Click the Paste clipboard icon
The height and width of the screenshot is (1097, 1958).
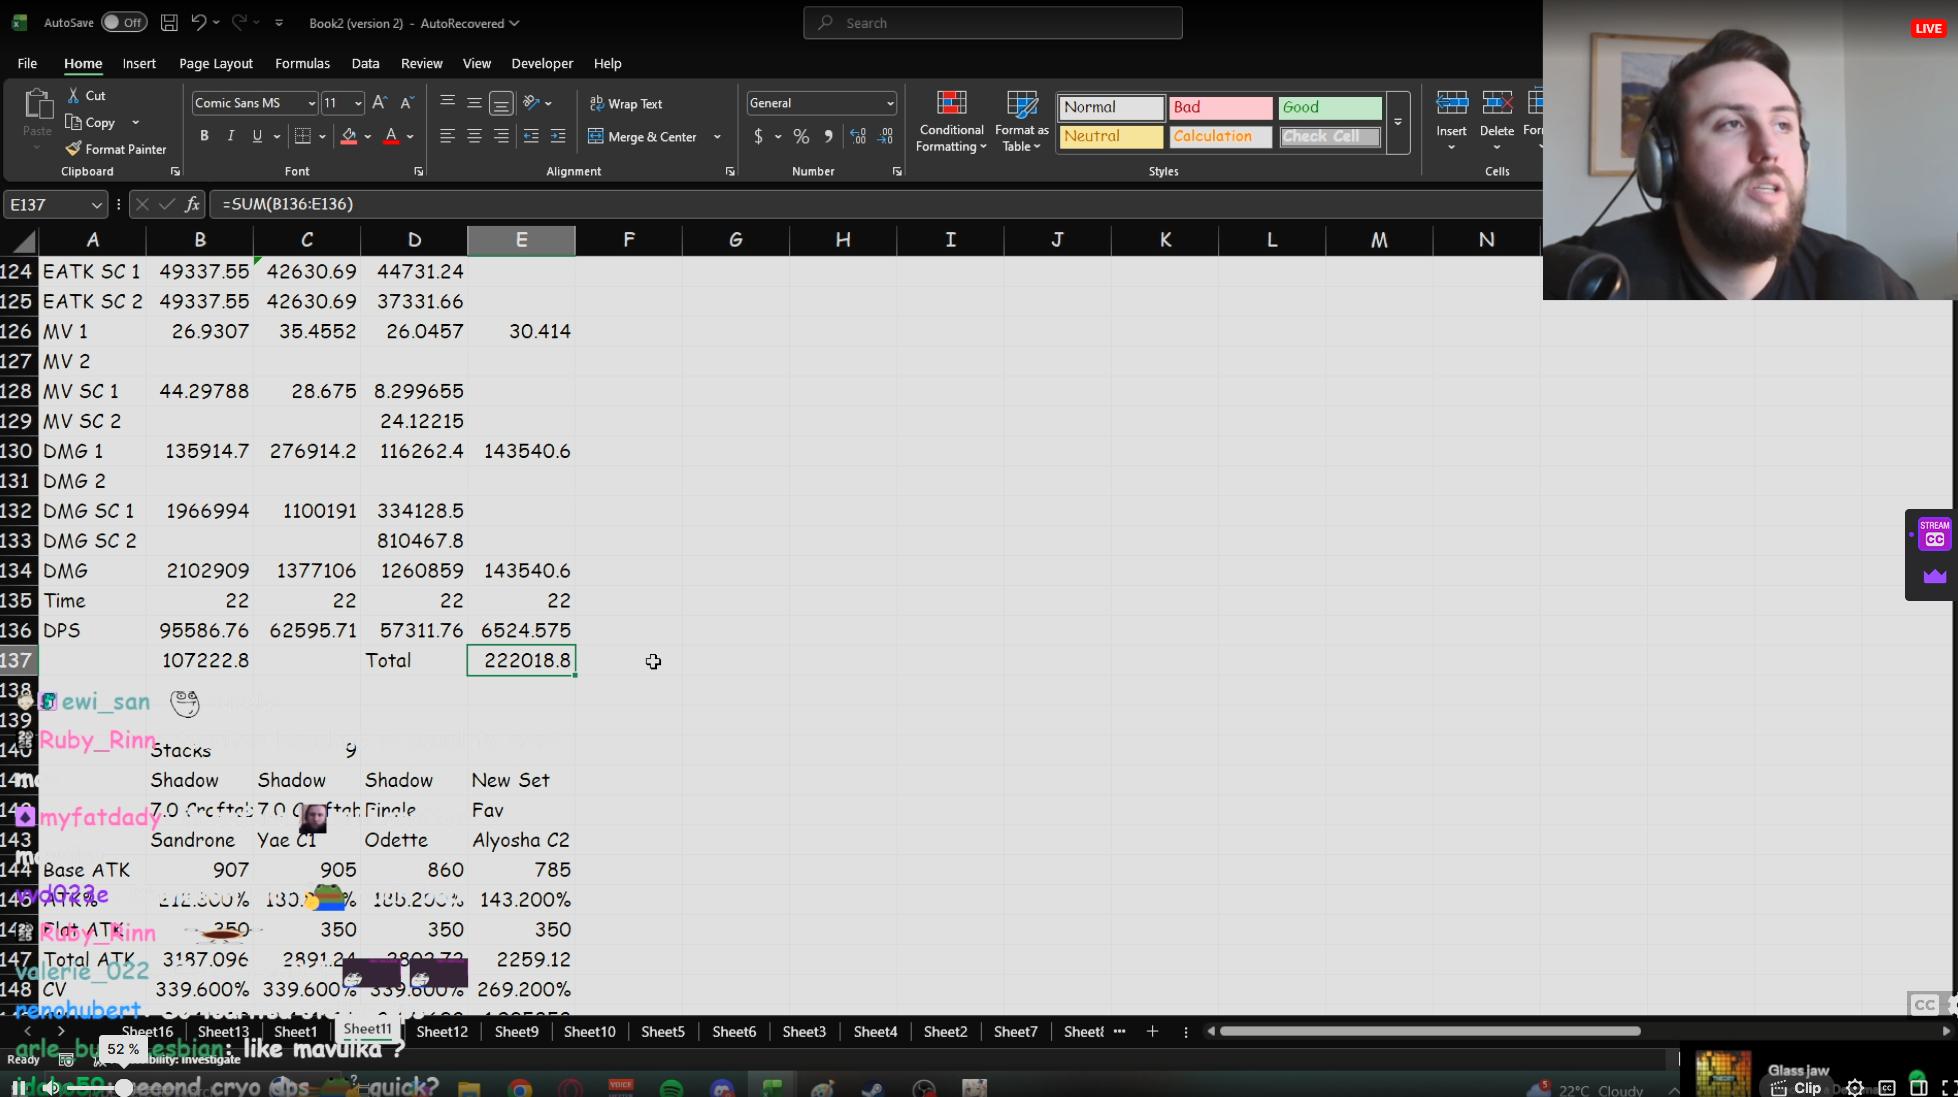point(38,105)
